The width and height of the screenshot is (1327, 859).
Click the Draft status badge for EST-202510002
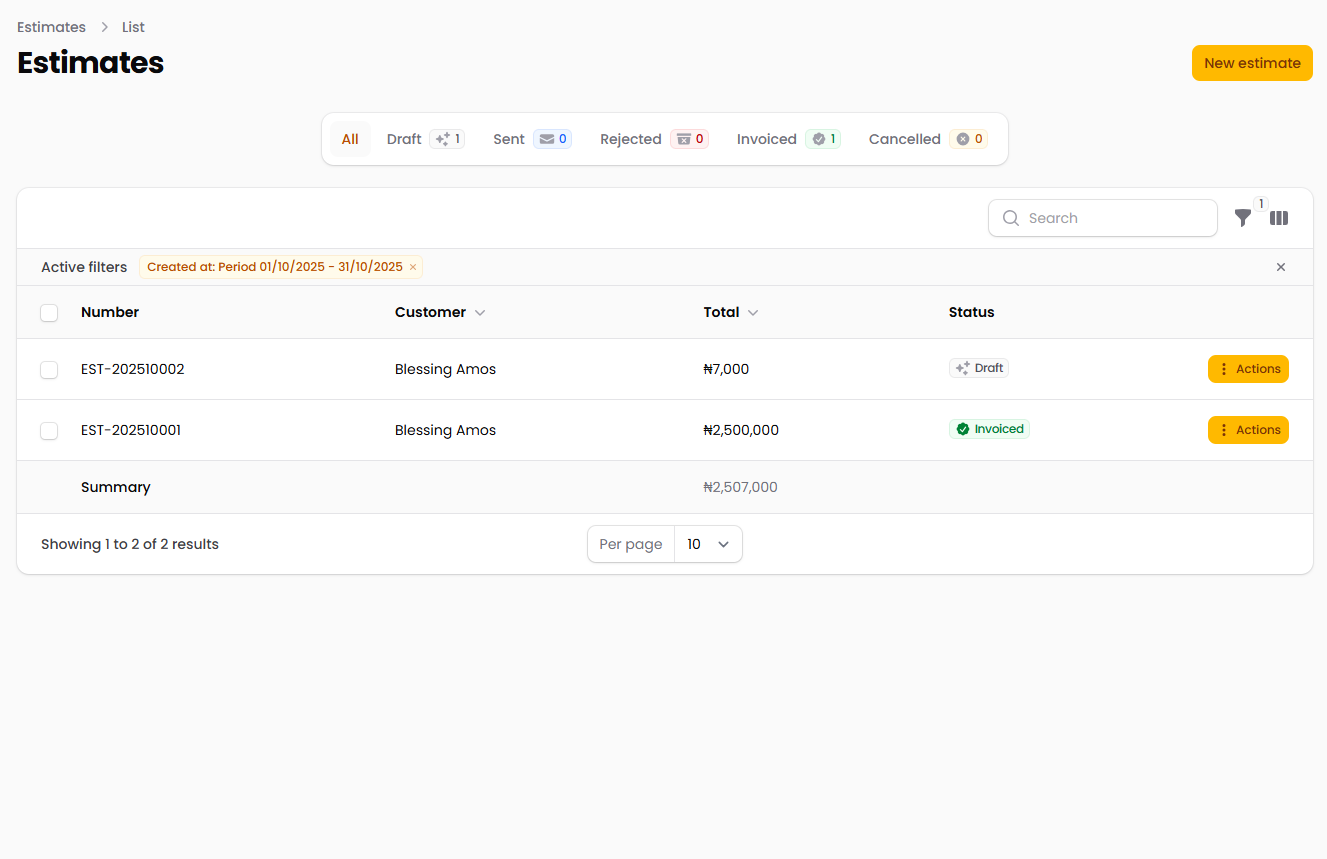(979, 368)
